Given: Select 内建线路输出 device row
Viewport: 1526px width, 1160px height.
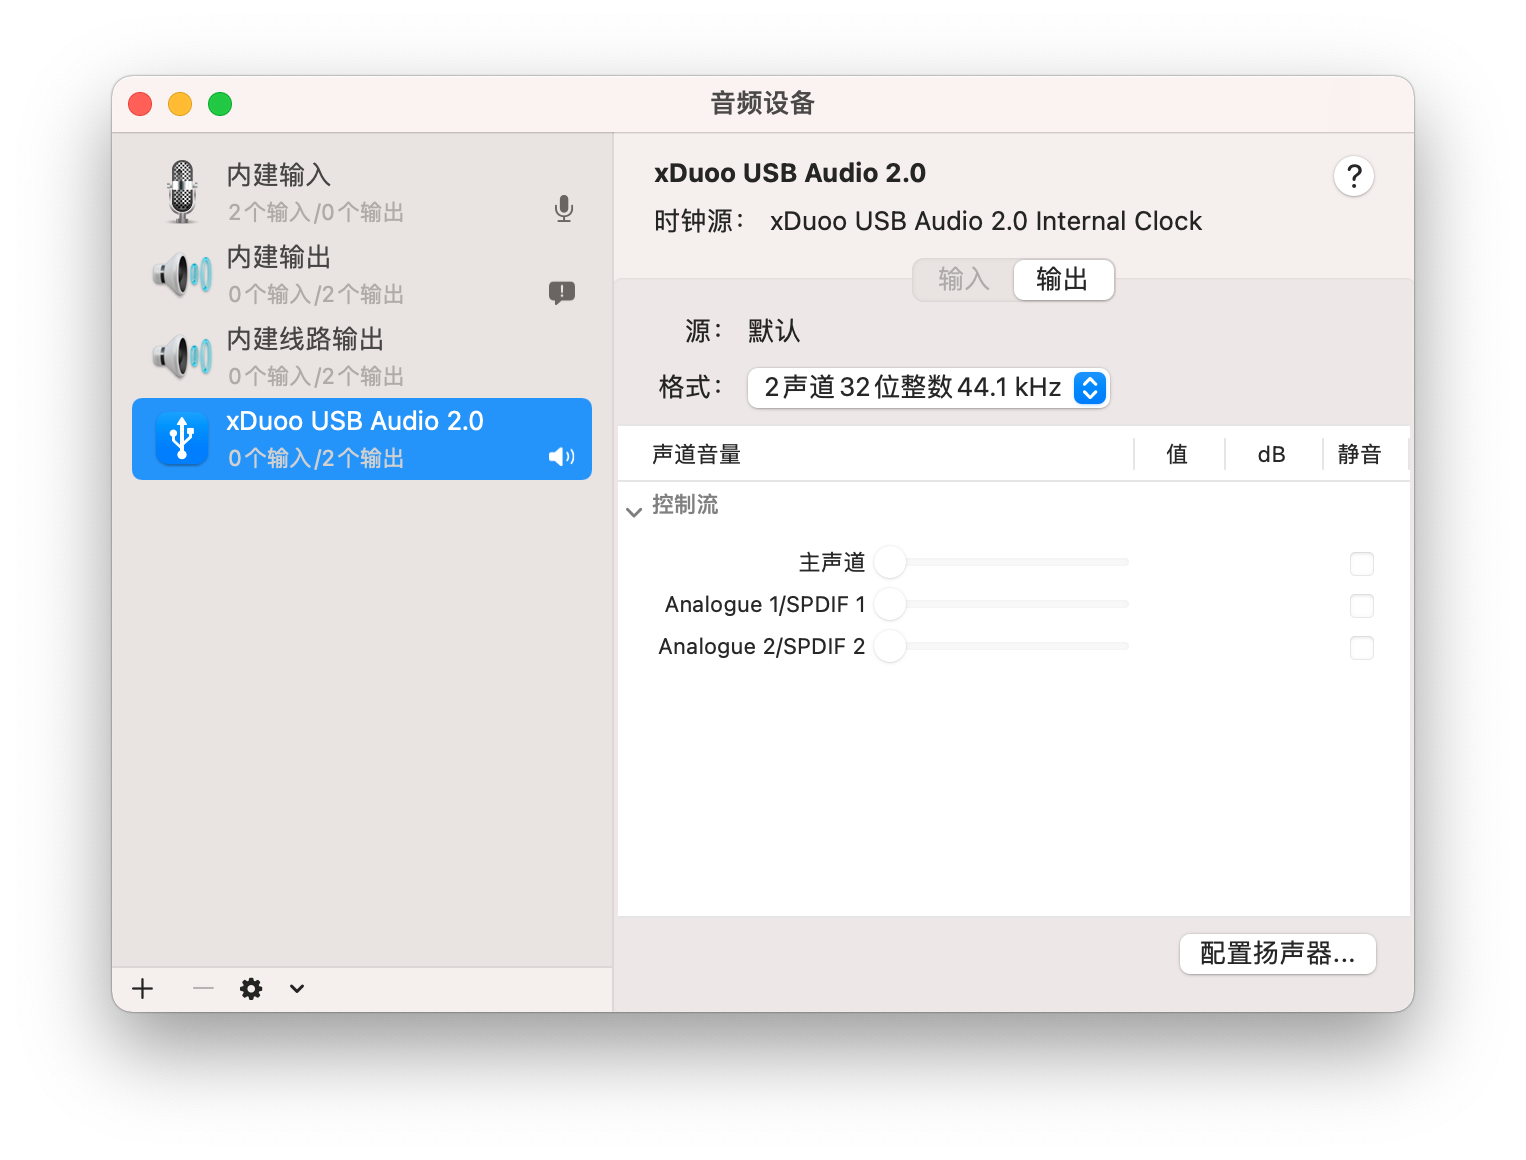Looking at the screenshot, I should [362, 356].
